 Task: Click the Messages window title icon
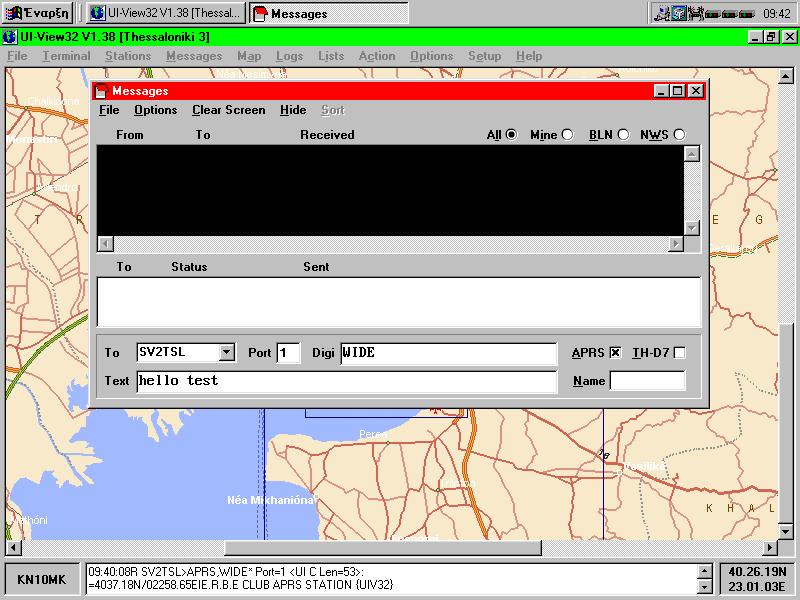pyautogui.click(x=102, y=91)
